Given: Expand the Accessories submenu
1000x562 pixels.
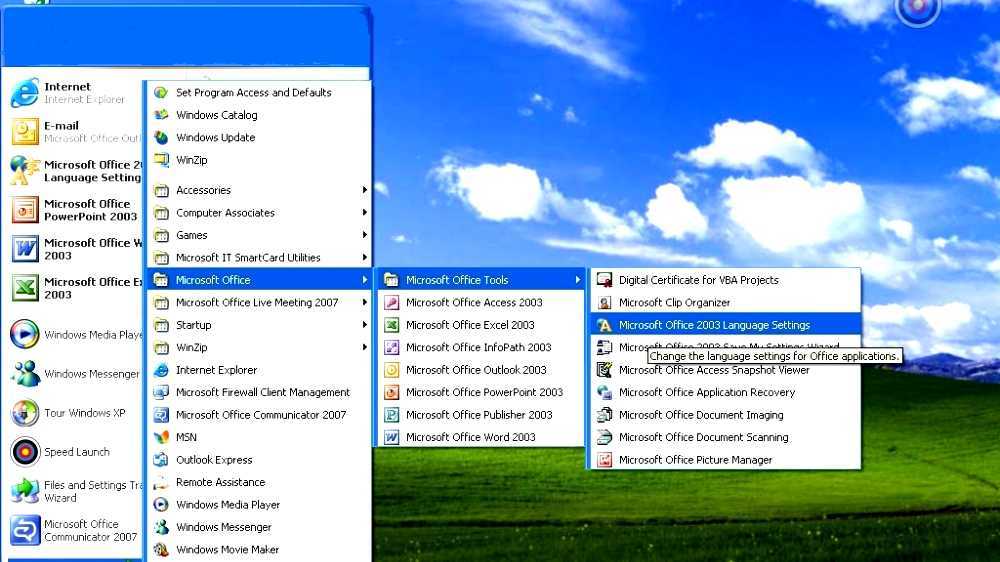Looking at the screenshot, I should pos(259,190).
